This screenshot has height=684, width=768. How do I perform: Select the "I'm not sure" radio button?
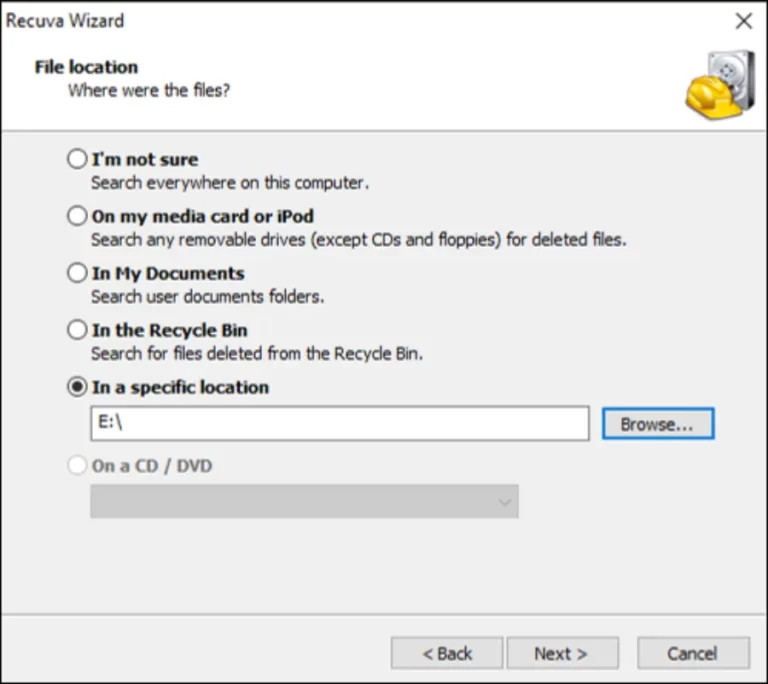click(x=77, y=159)
